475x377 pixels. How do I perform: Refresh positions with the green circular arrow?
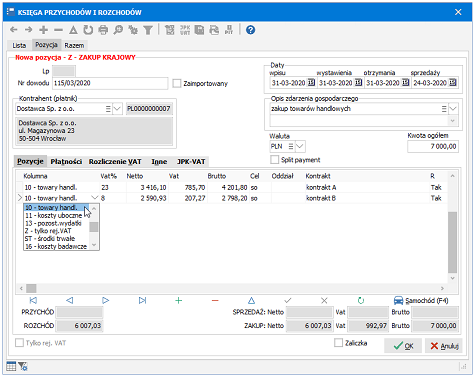(x=361, y=300)
